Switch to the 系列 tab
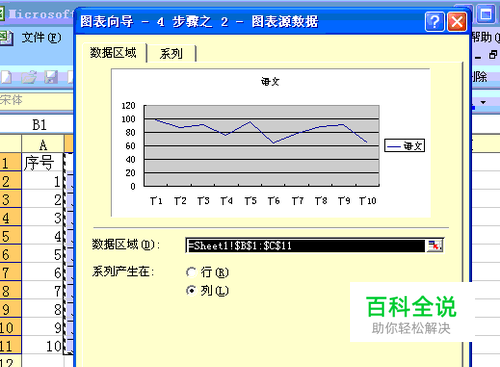Viewport: 500px width, 367px height. pyautogui.click(x=171, y=53)
